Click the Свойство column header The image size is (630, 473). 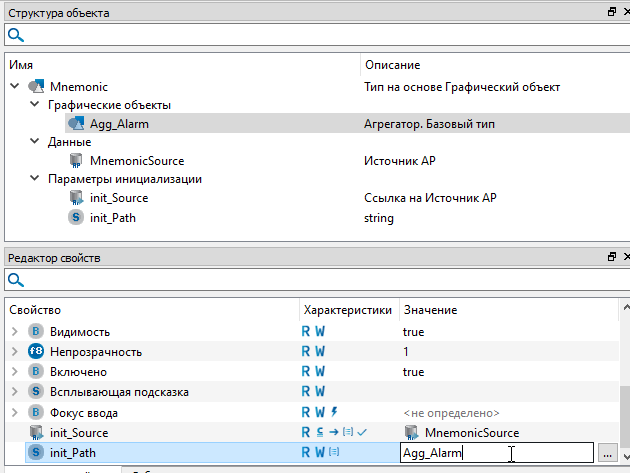(x=36, y=310)
